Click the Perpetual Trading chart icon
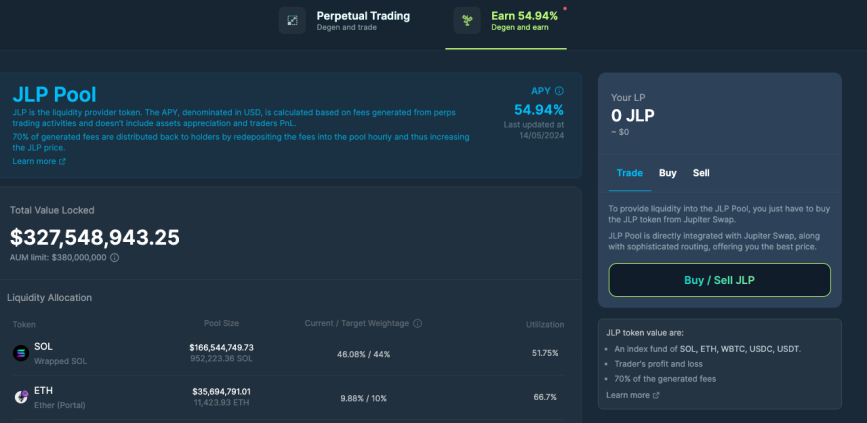Screen dimensions: 867x423 click(x=292, y=21)
